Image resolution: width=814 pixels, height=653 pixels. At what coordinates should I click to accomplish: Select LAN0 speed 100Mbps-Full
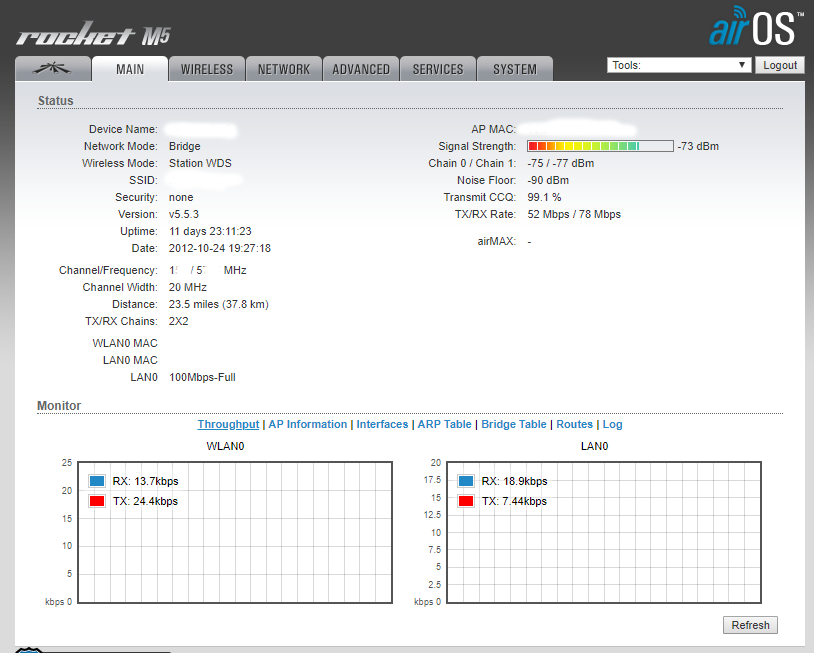[x=202, y=377]
